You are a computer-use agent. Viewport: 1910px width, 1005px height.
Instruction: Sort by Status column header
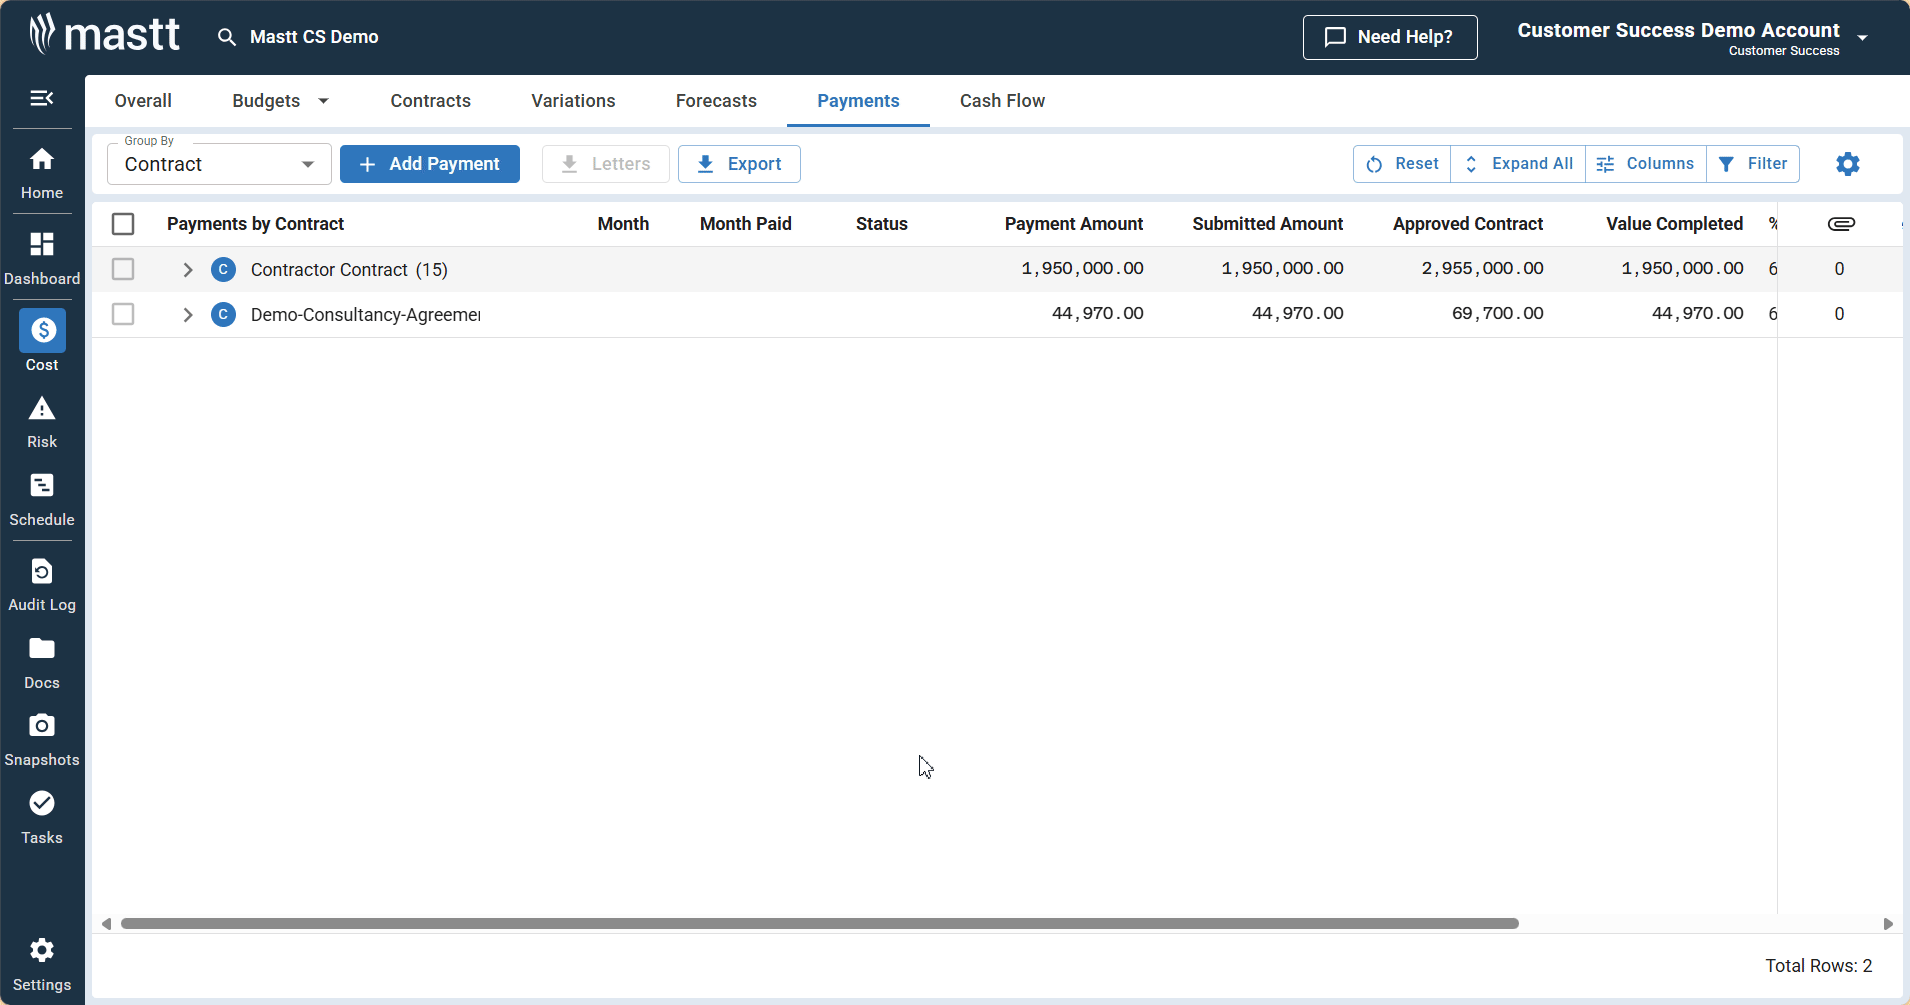881,224
